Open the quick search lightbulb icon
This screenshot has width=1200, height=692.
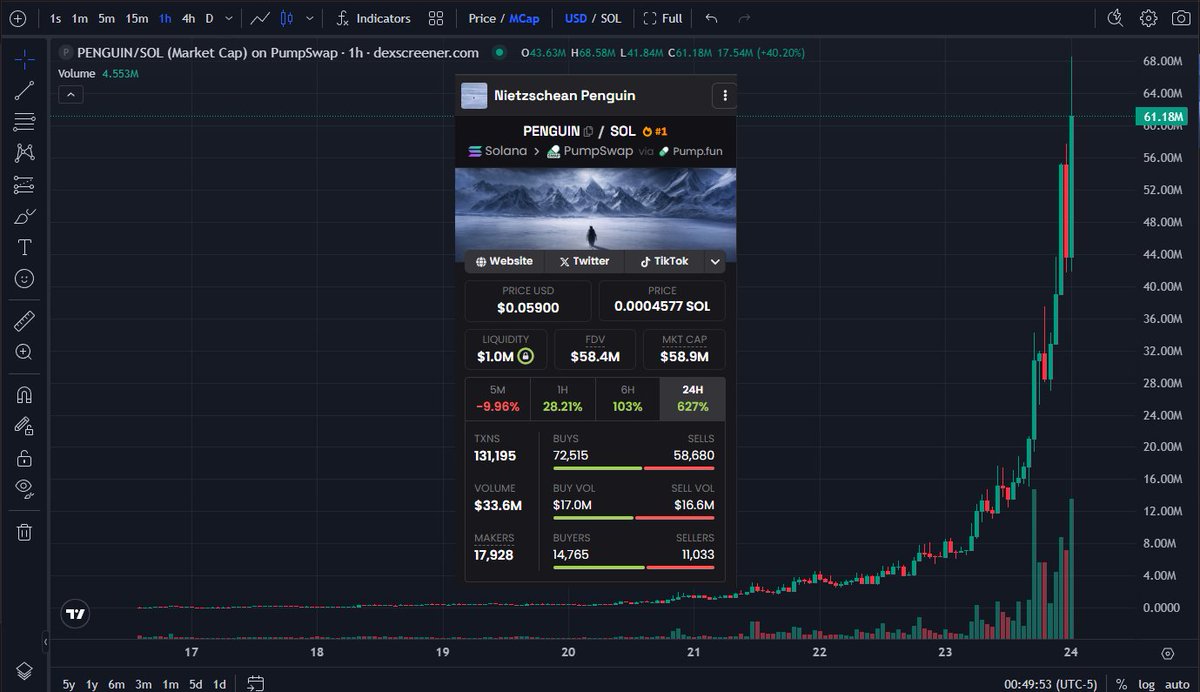coord(1117,18)
